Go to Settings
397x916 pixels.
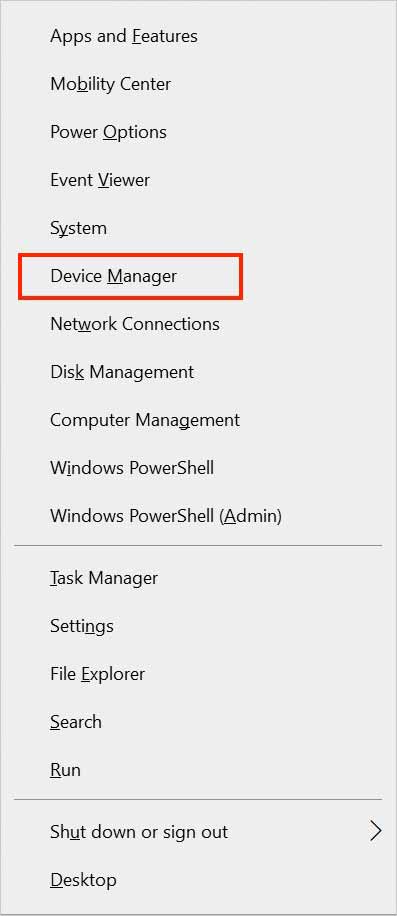click(x=198, y=626)
